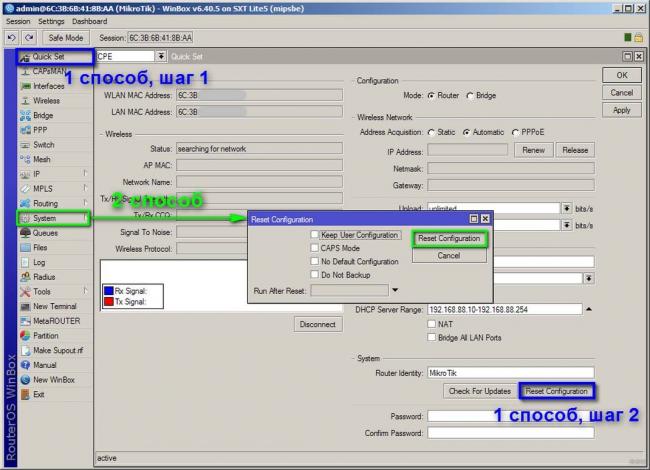650x470 pixels.
Task: Open the MetaROUTER sidebar icon
Action: coord(26,321)
